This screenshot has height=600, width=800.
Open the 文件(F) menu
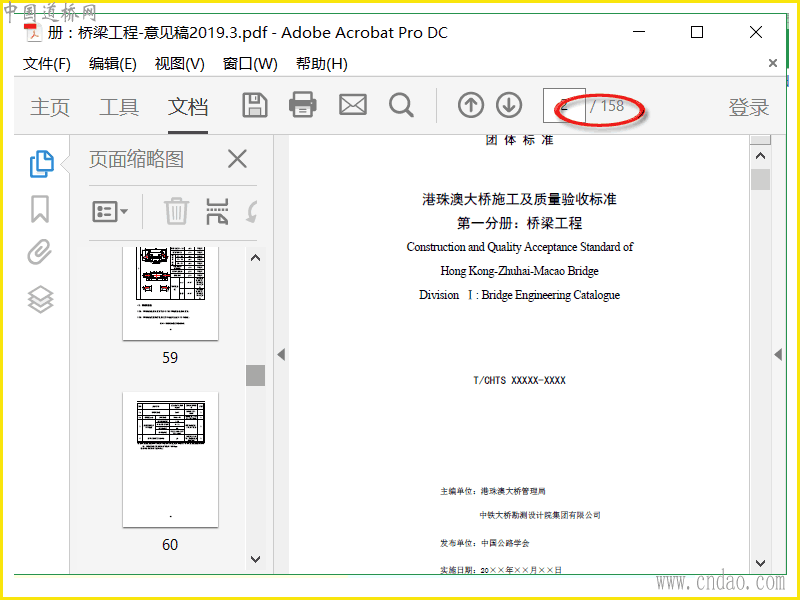[46, 64]
